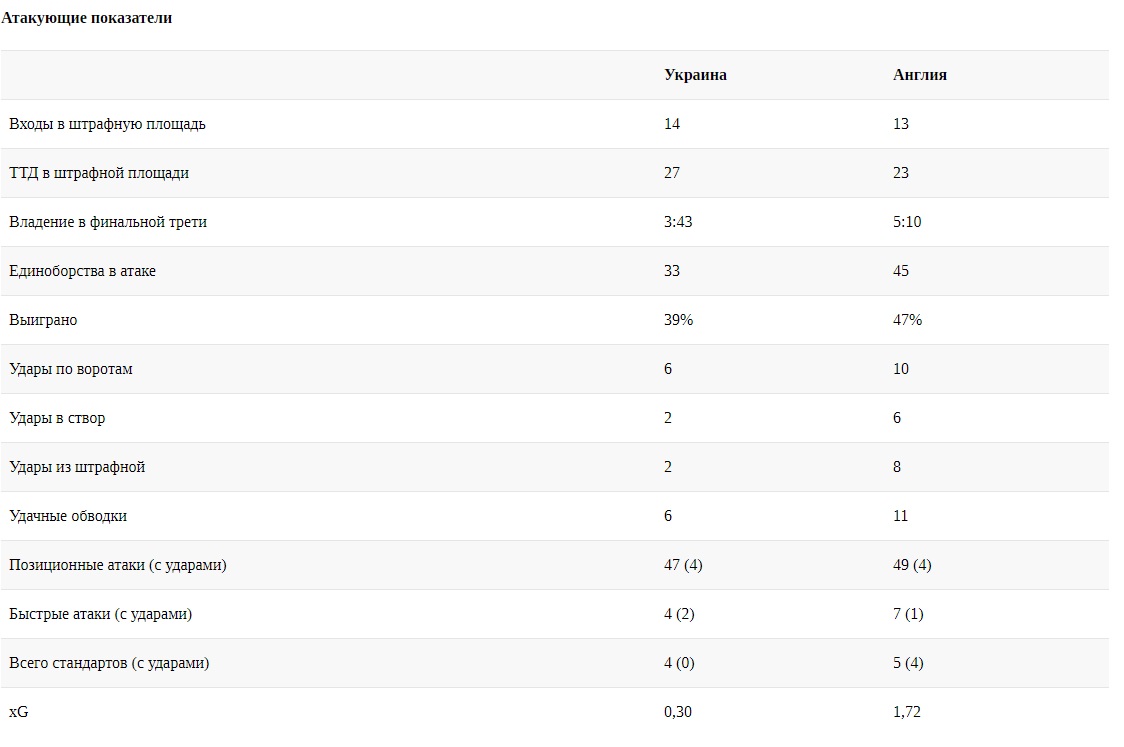Click the 'Всего стандартов (с ударами)' label
The height and width of the screenshot is (747, 1124).
coord(109,663)
